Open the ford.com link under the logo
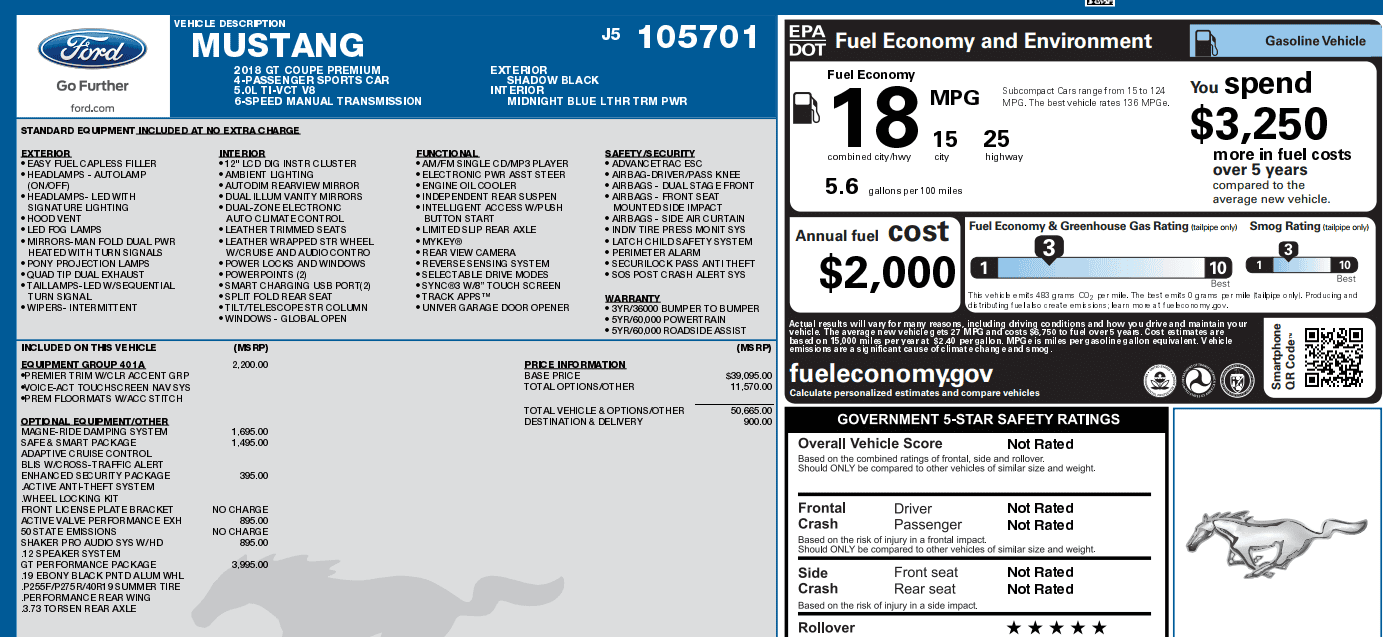 coord(92,108)
